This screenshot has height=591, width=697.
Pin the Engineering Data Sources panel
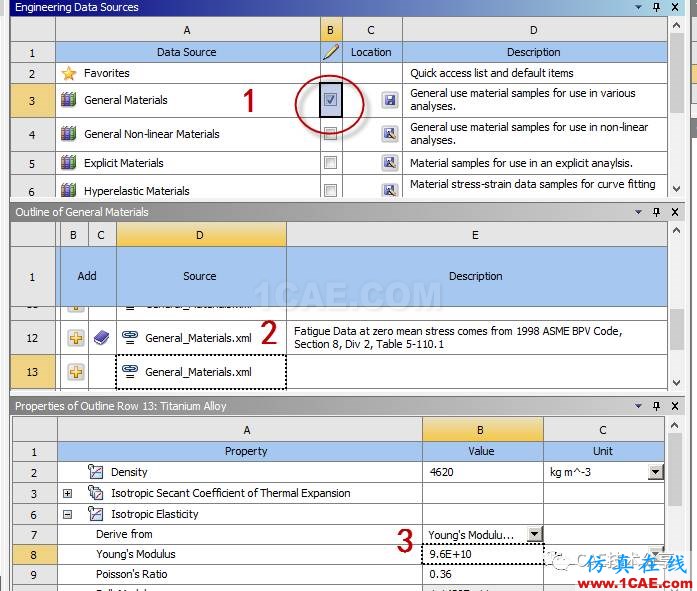[657, 7]
